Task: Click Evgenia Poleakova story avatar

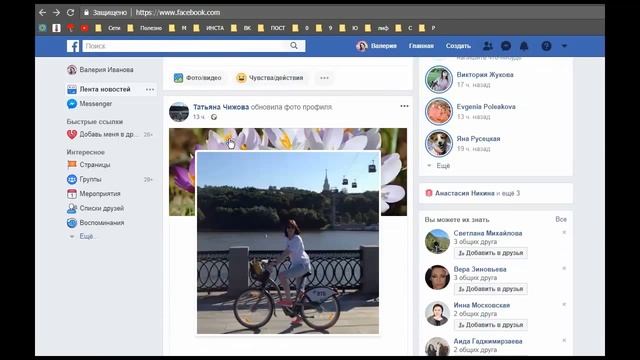Action: (x=439, y=111)
